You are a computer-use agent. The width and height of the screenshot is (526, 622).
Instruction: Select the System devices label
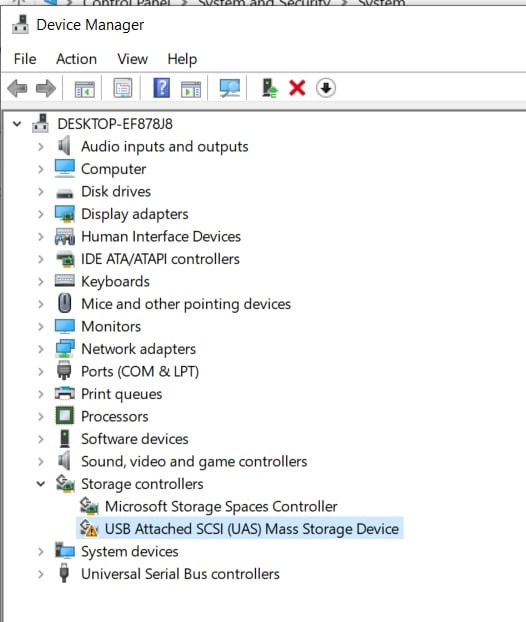click(x=130, y=552)
